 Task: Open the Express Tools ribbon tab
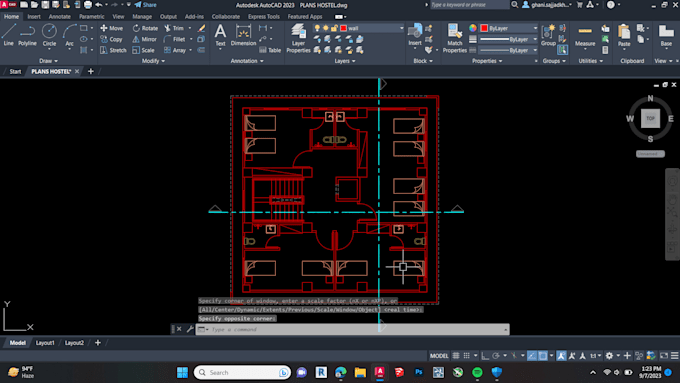coord(264,16)
